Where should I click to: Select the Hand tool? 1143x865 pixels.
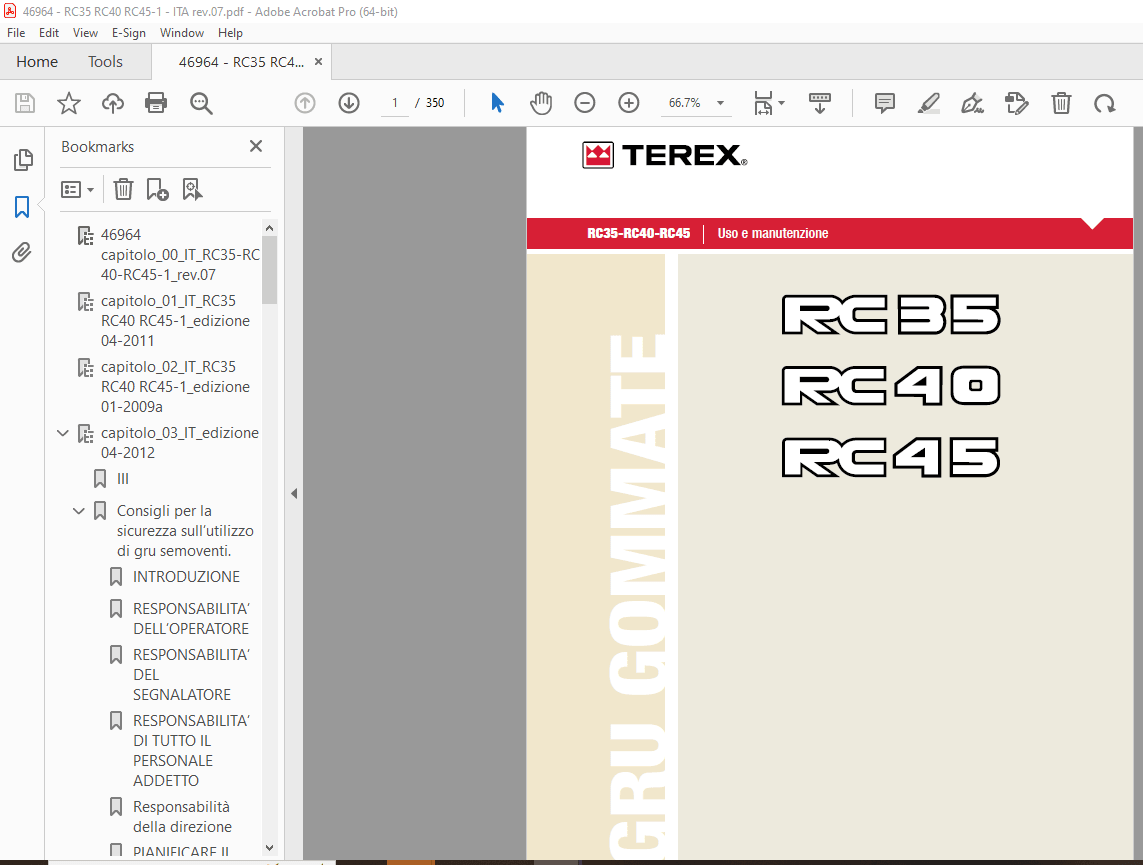(541, 103)
